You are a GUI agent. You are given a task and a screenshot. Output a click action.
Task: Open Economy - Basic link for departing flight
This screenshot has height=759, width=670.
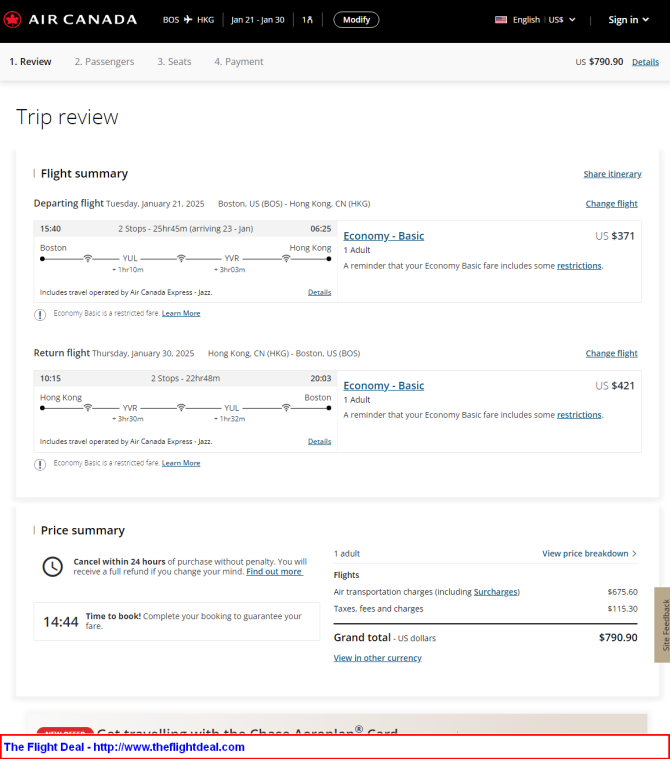pyautogui.click(x=383, y=236)
